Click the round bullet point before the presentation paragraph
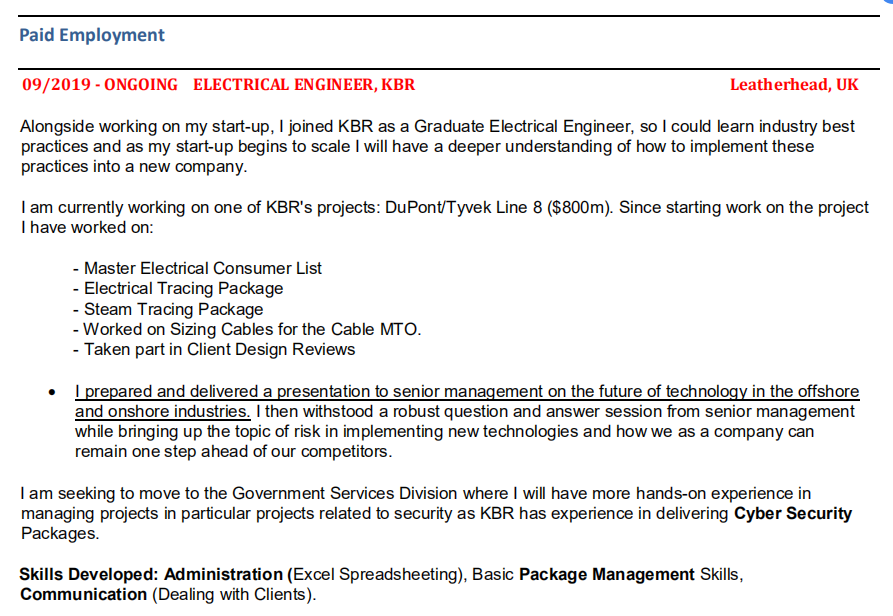The height and width of the screenshot is (616, 893). click(x=52, y=393)
